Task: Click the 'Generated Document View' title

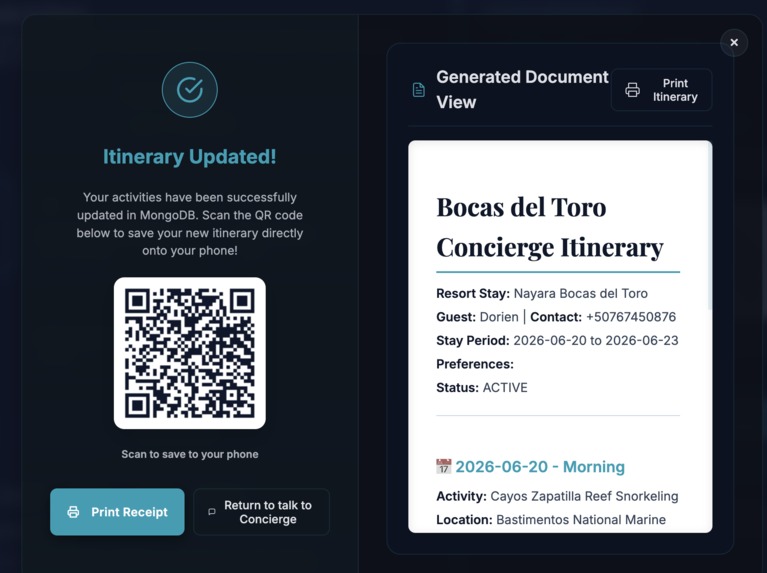Action: pyautogui.click(x=522, y=90)
